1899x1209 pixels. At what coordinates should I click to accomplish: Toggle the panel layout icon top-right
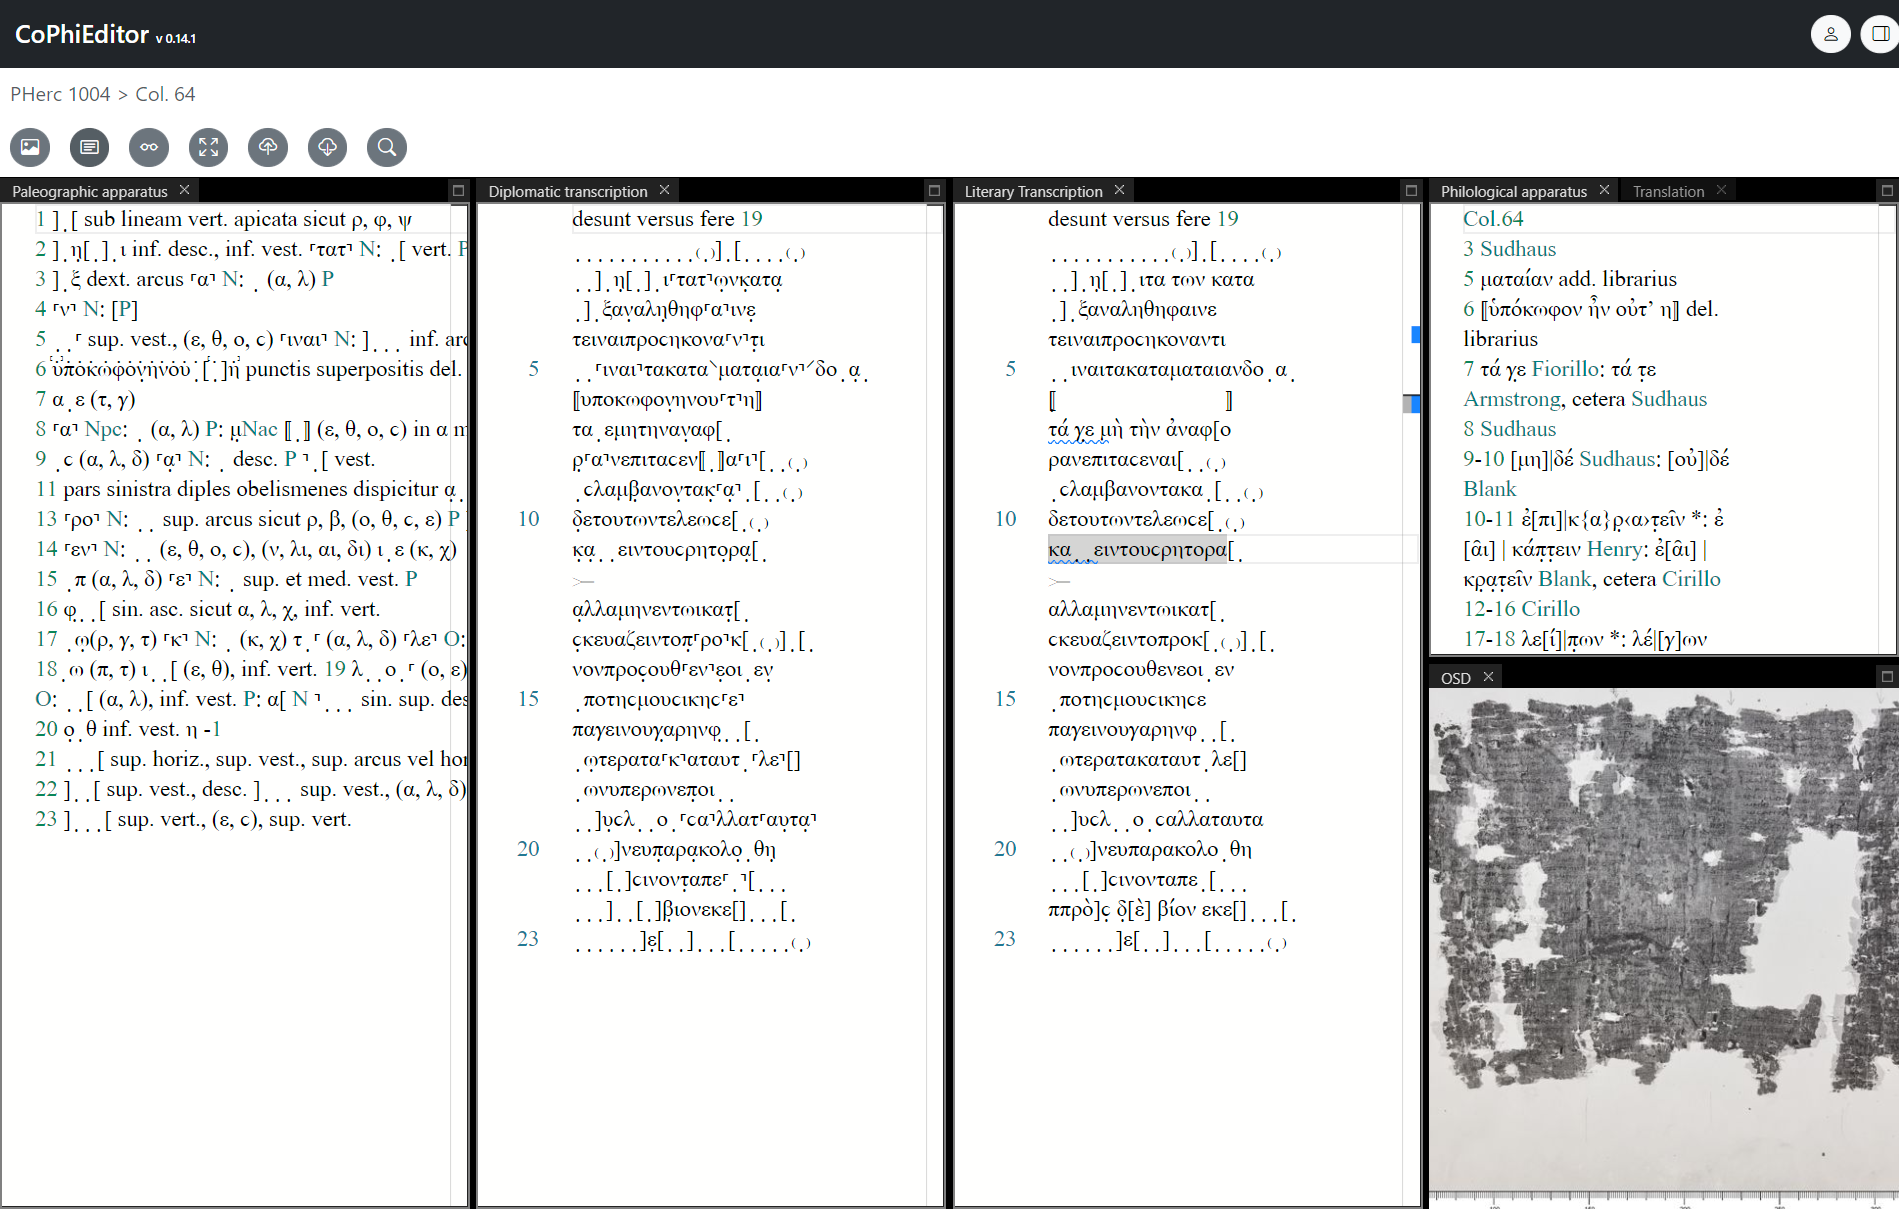point(1878,33)
